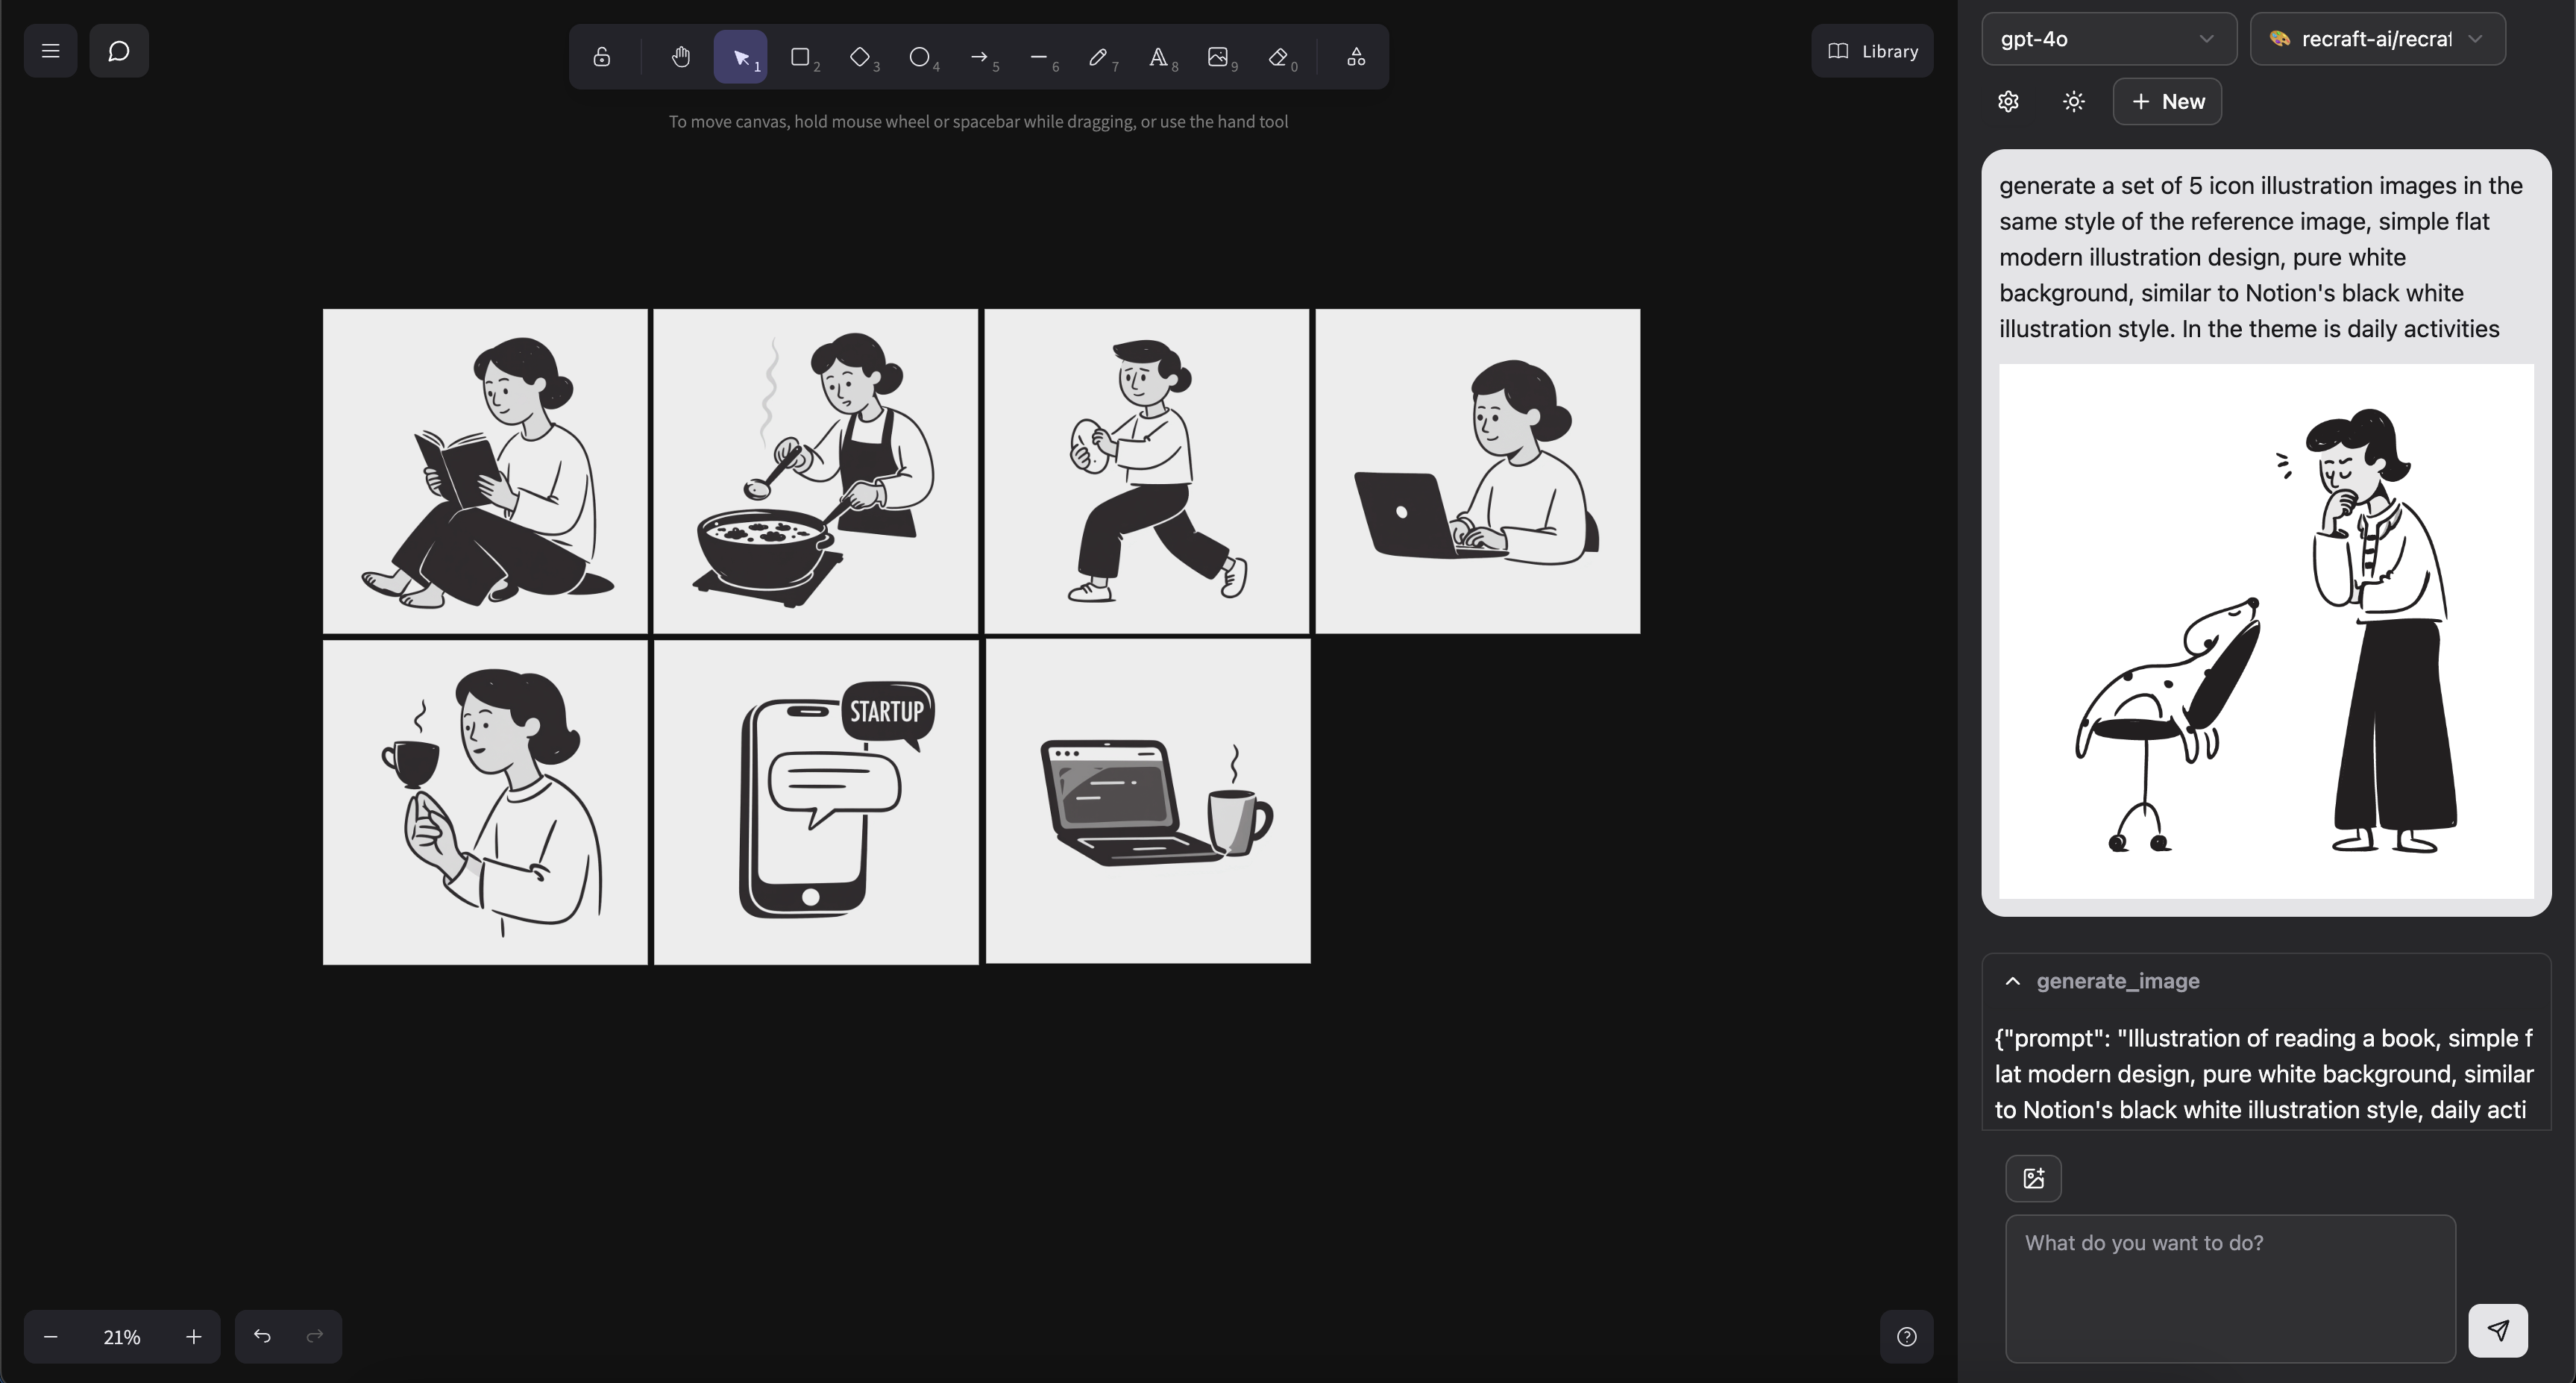Select the diamond shape tool
Image resolution: width=2576 pixels, height=1383 pixels.
pyautogui.click(x=860, y=57)
